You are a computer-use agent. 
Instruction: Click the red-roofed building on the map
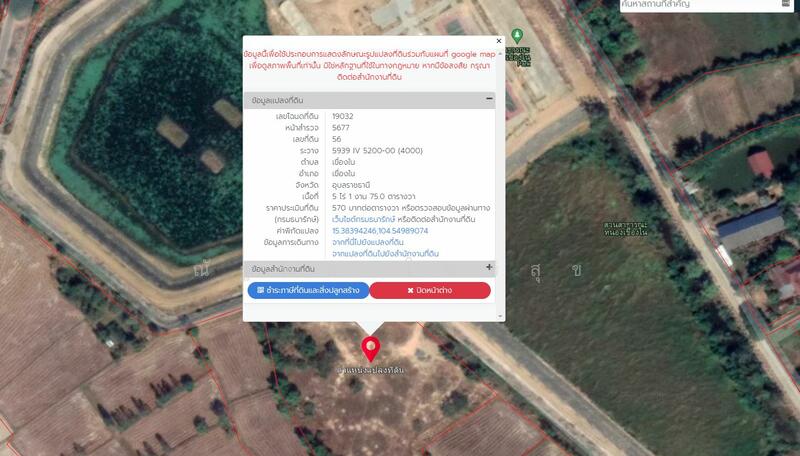(761, 163)
